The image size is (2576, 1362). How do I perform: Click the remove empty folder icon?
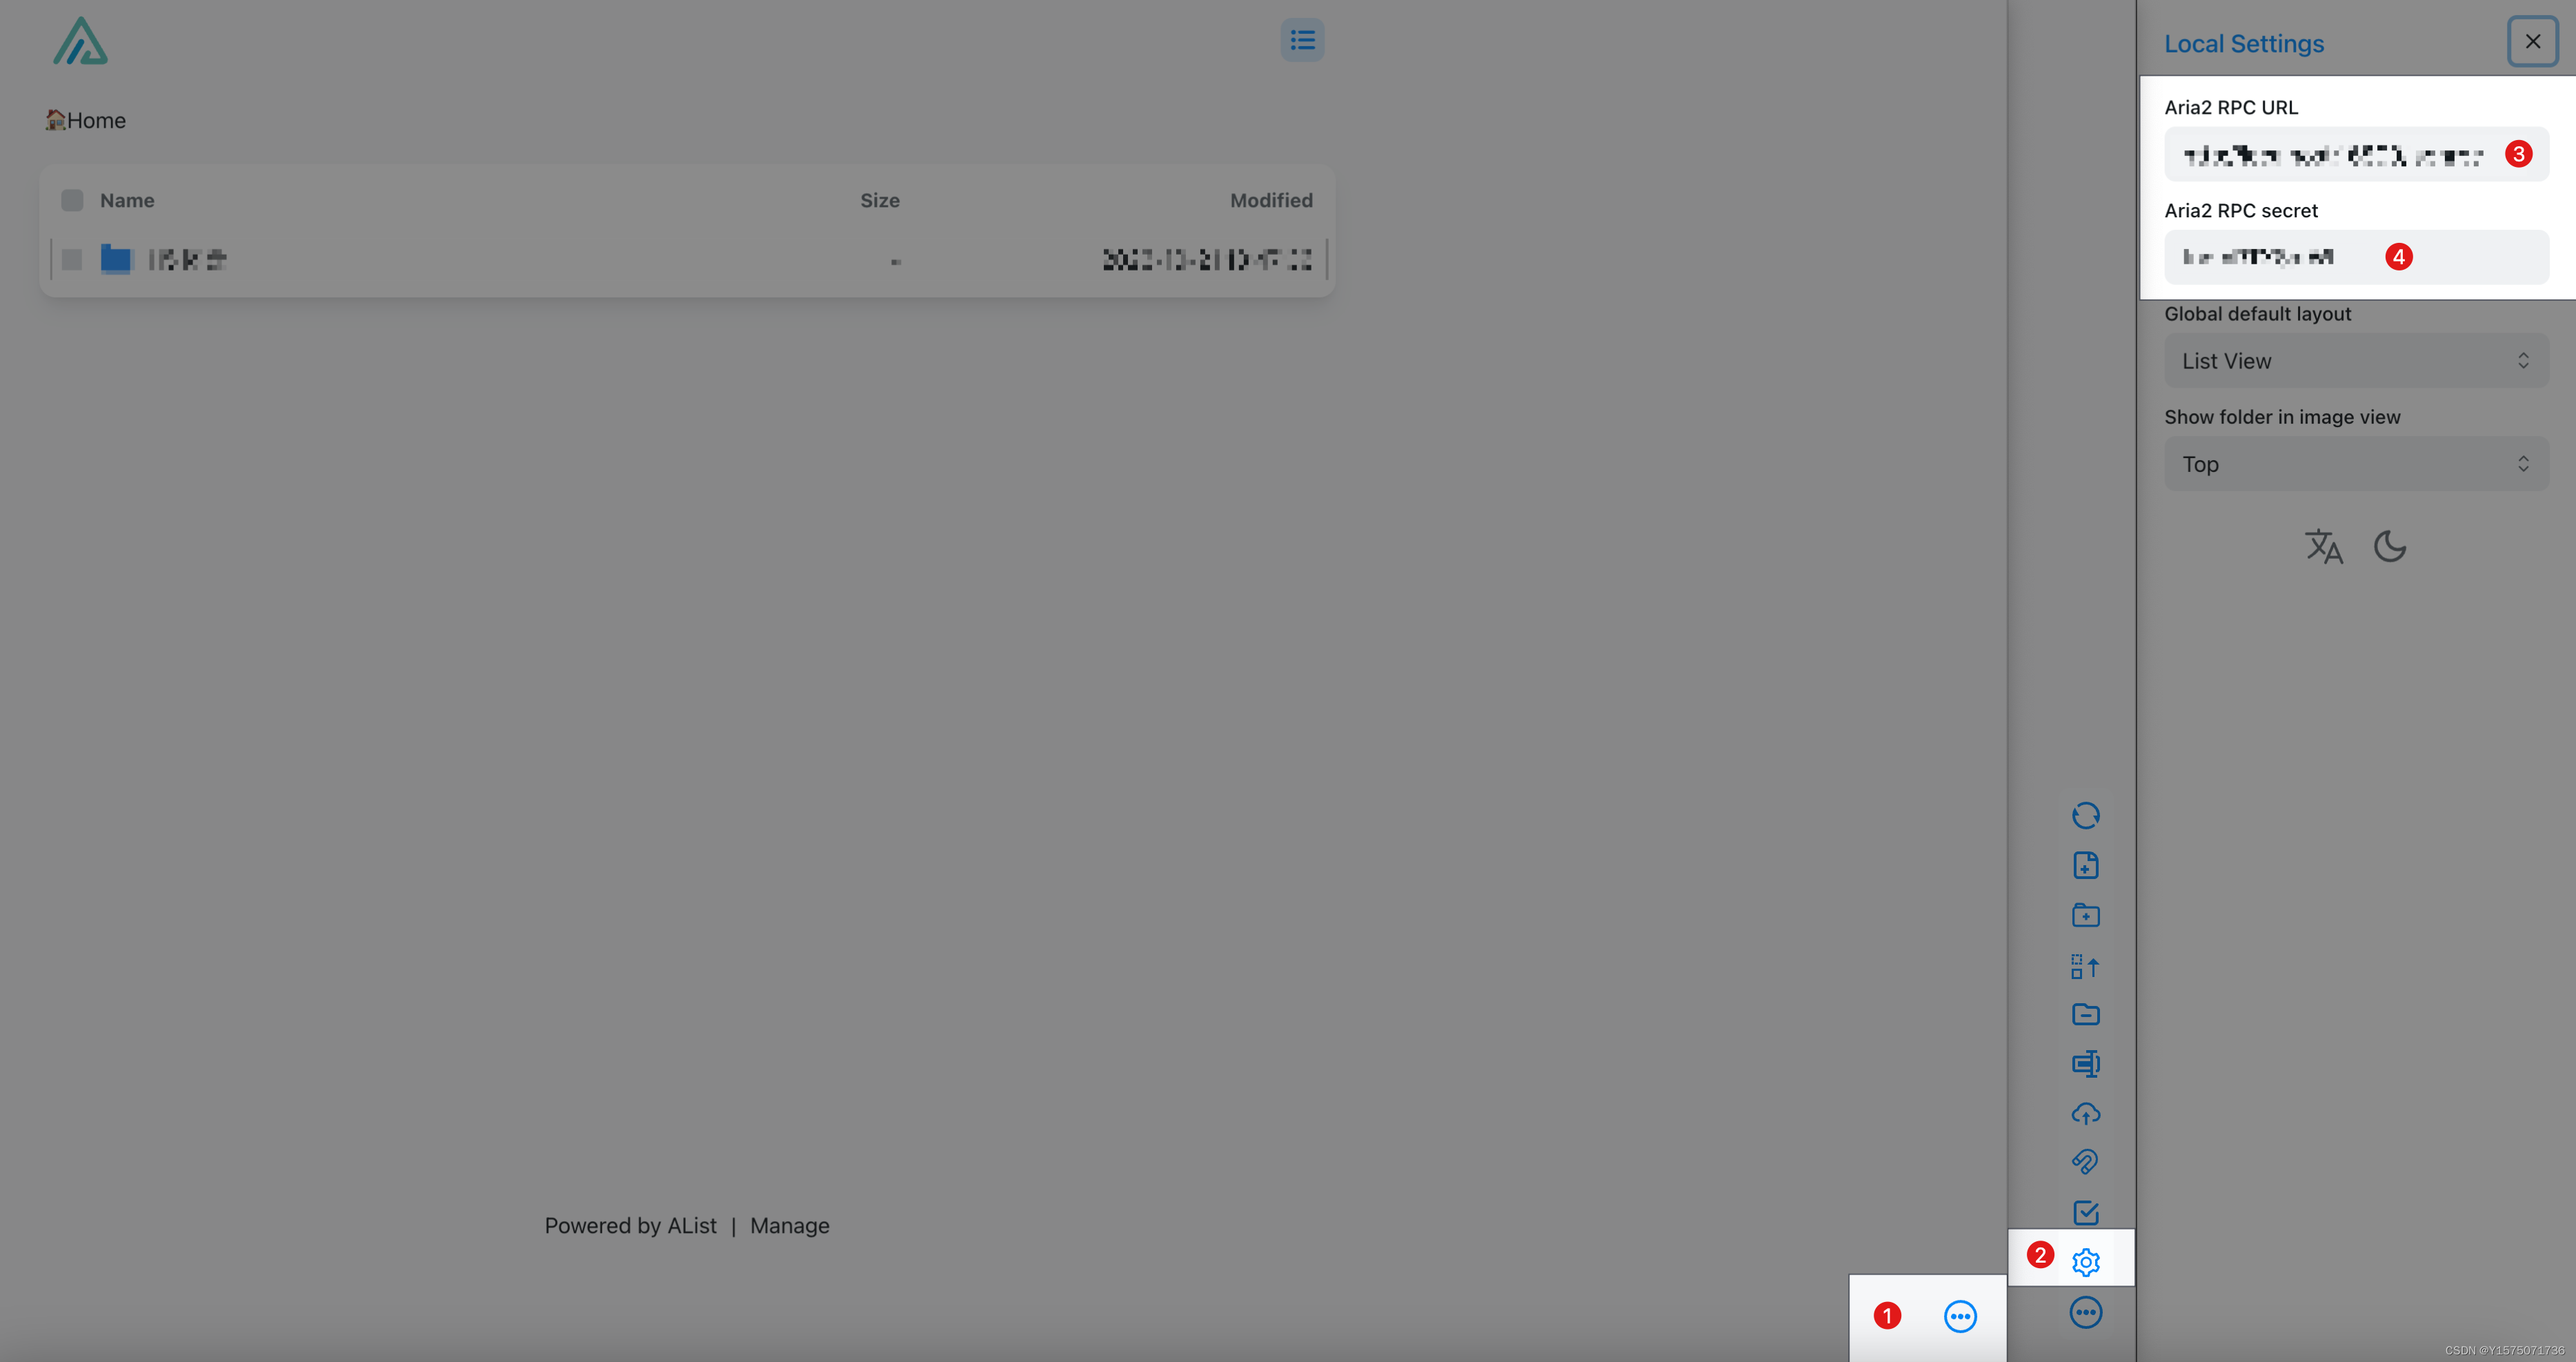point(2085,1014)
